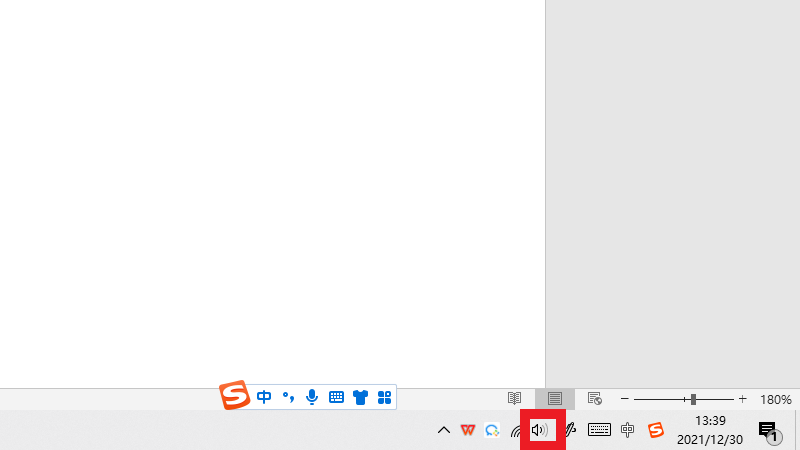The height and width of the screenshot is (450, 800).
Task: Select the Print Layout view
Action: click(555, 399)
